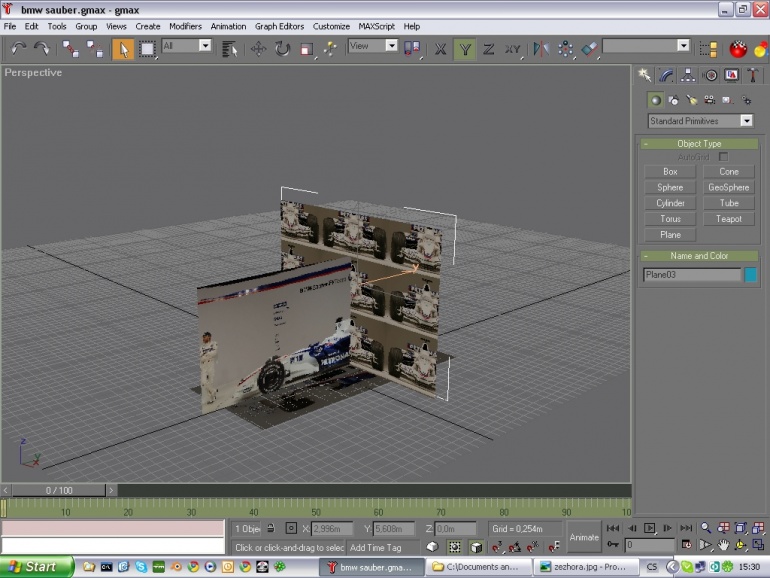Click the Windows Start button
This screenshot has height=578, width=770.
click(36, 567)
